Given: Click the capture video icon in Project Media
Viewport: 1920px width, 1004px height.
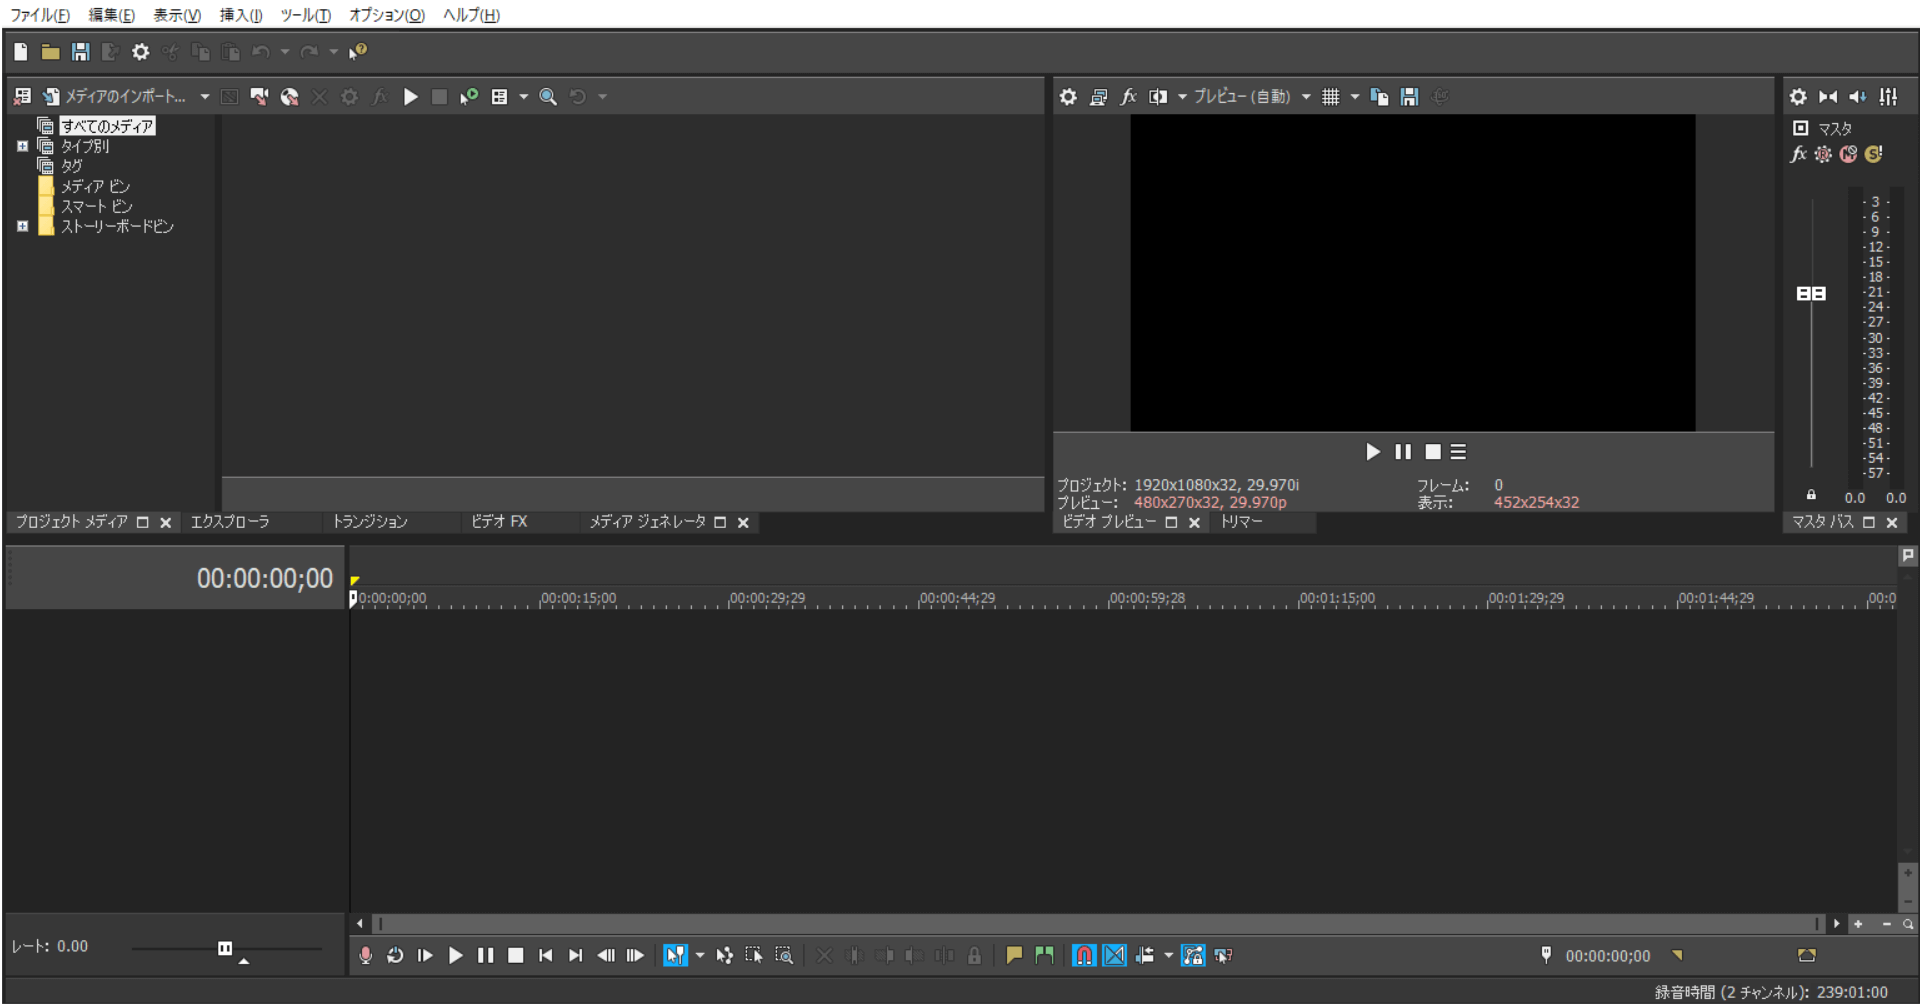Looking at the screenshot, I should coord(259,97).
